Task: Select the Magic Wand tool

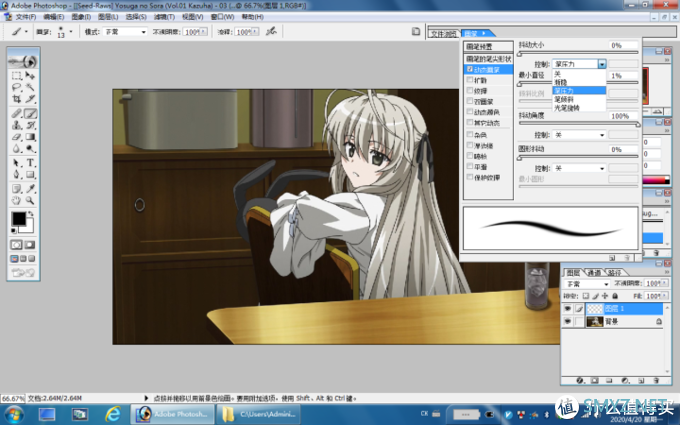Action: [30, 87]
